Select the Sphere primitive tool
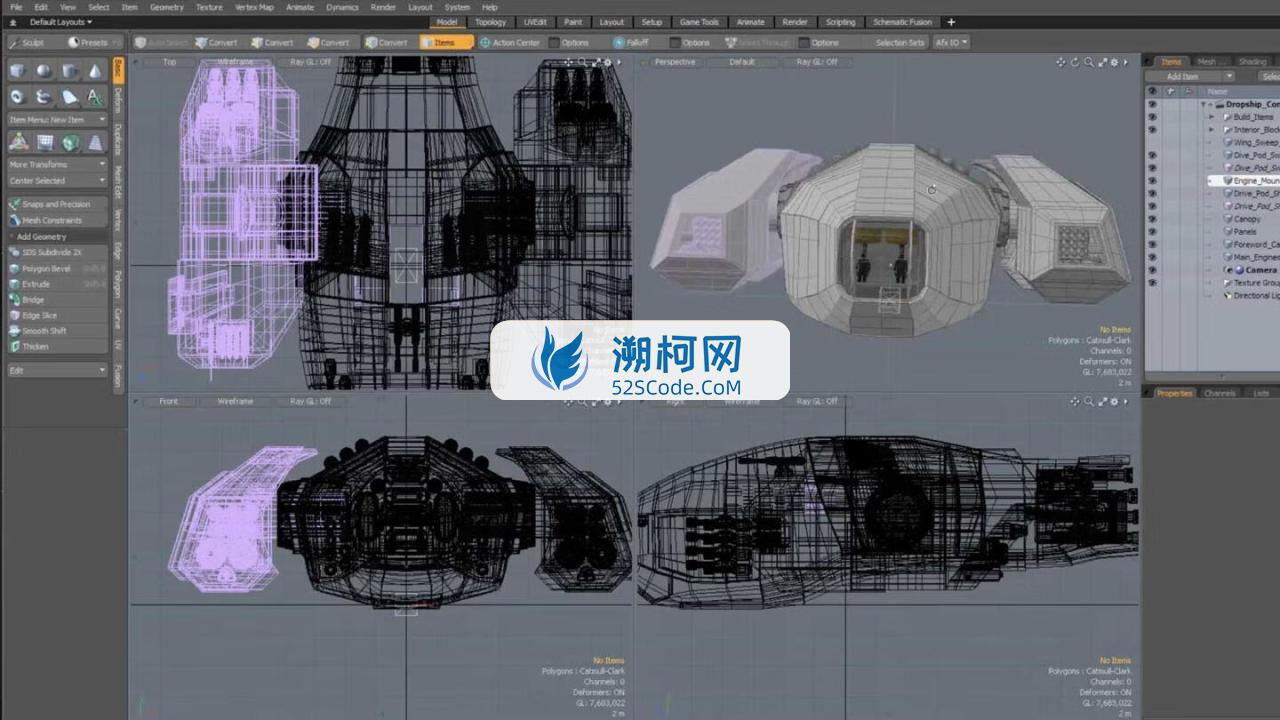Viewport: 1280px width, 720px height. [44, 71]
